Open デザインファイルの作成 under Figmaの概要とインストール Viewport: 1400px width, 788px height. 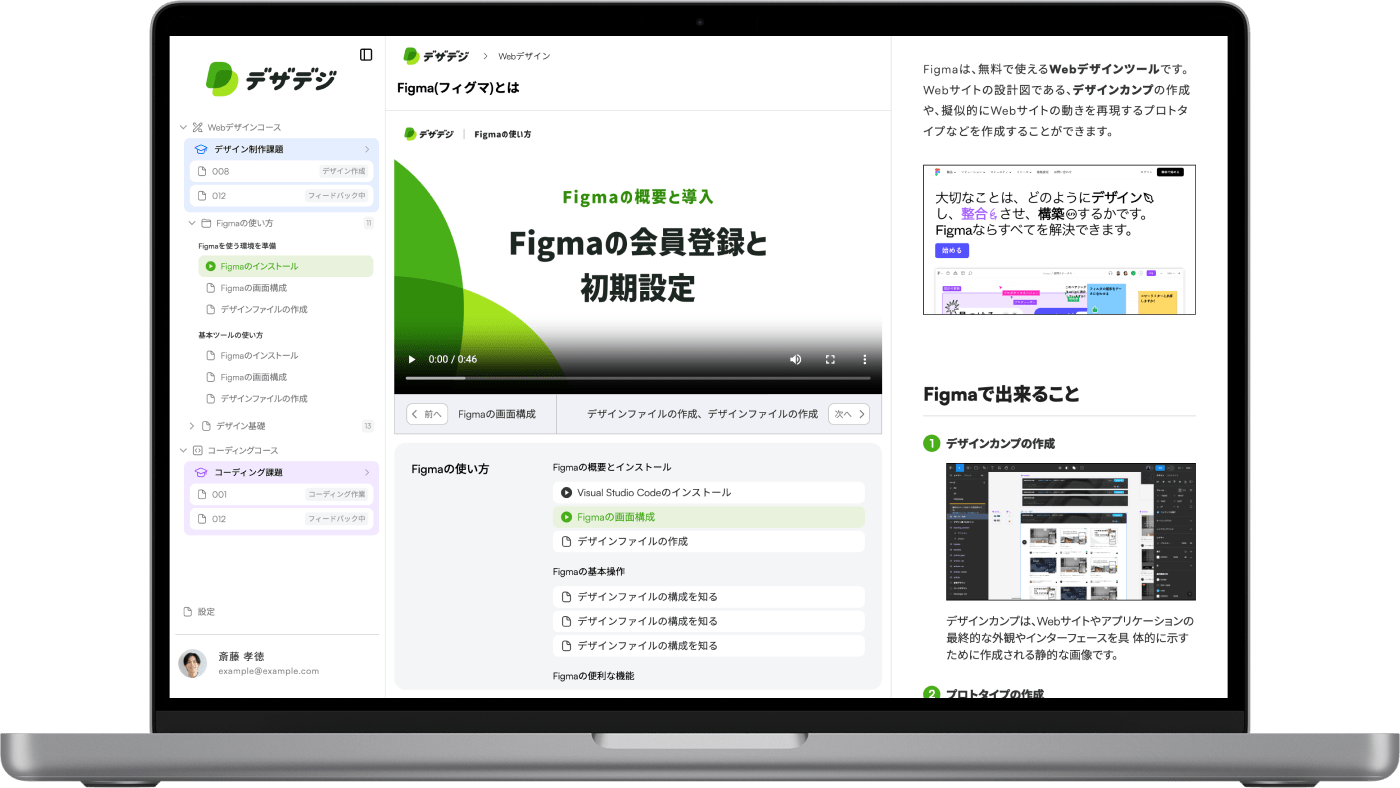(x=709, y=541)
